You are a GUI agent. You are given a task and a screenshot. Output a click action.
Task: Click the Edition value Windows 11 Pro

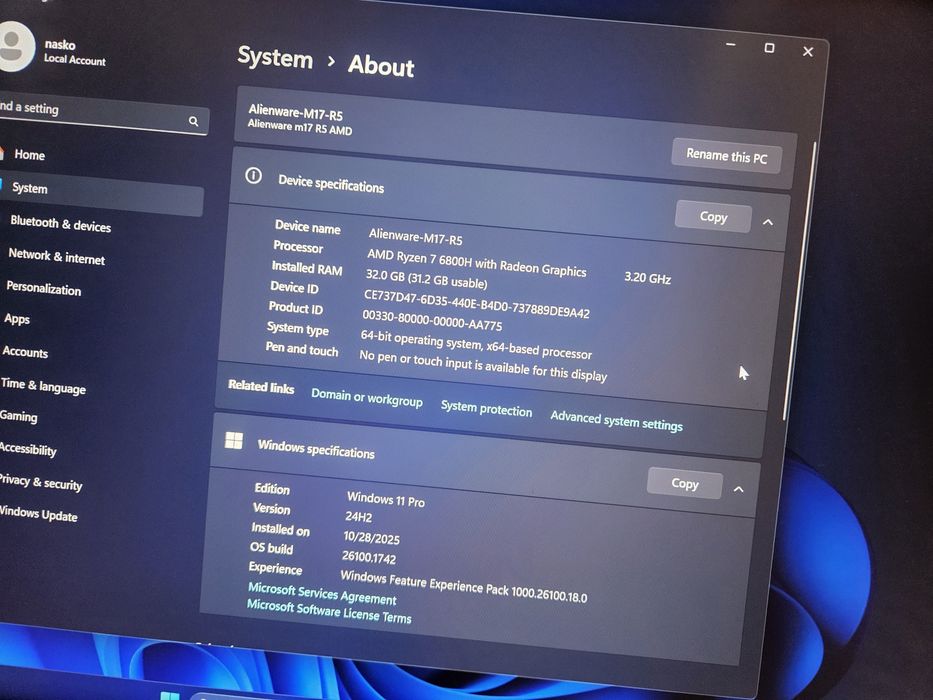coord(386,499)
